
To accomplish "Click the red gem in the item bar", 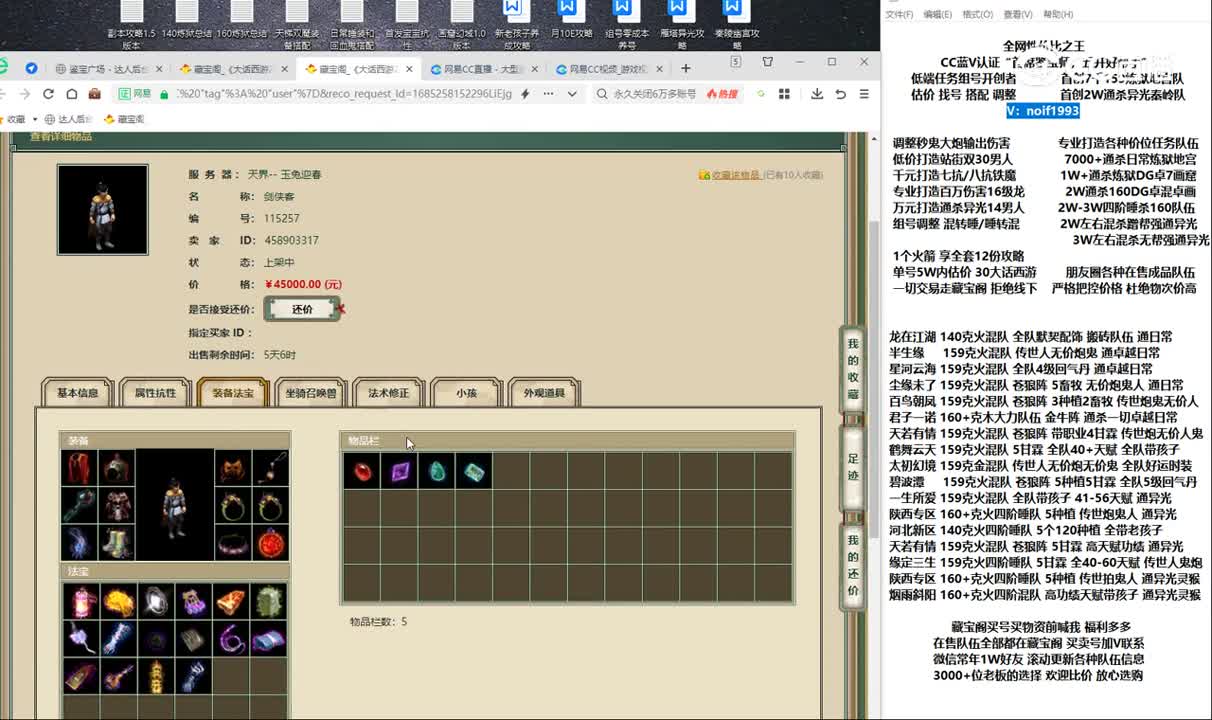I will 362,472.
